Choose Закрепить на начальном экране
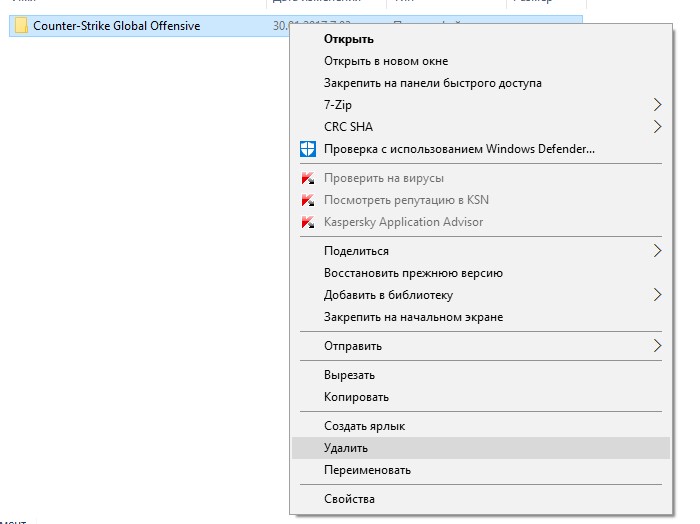 (413, 317)
